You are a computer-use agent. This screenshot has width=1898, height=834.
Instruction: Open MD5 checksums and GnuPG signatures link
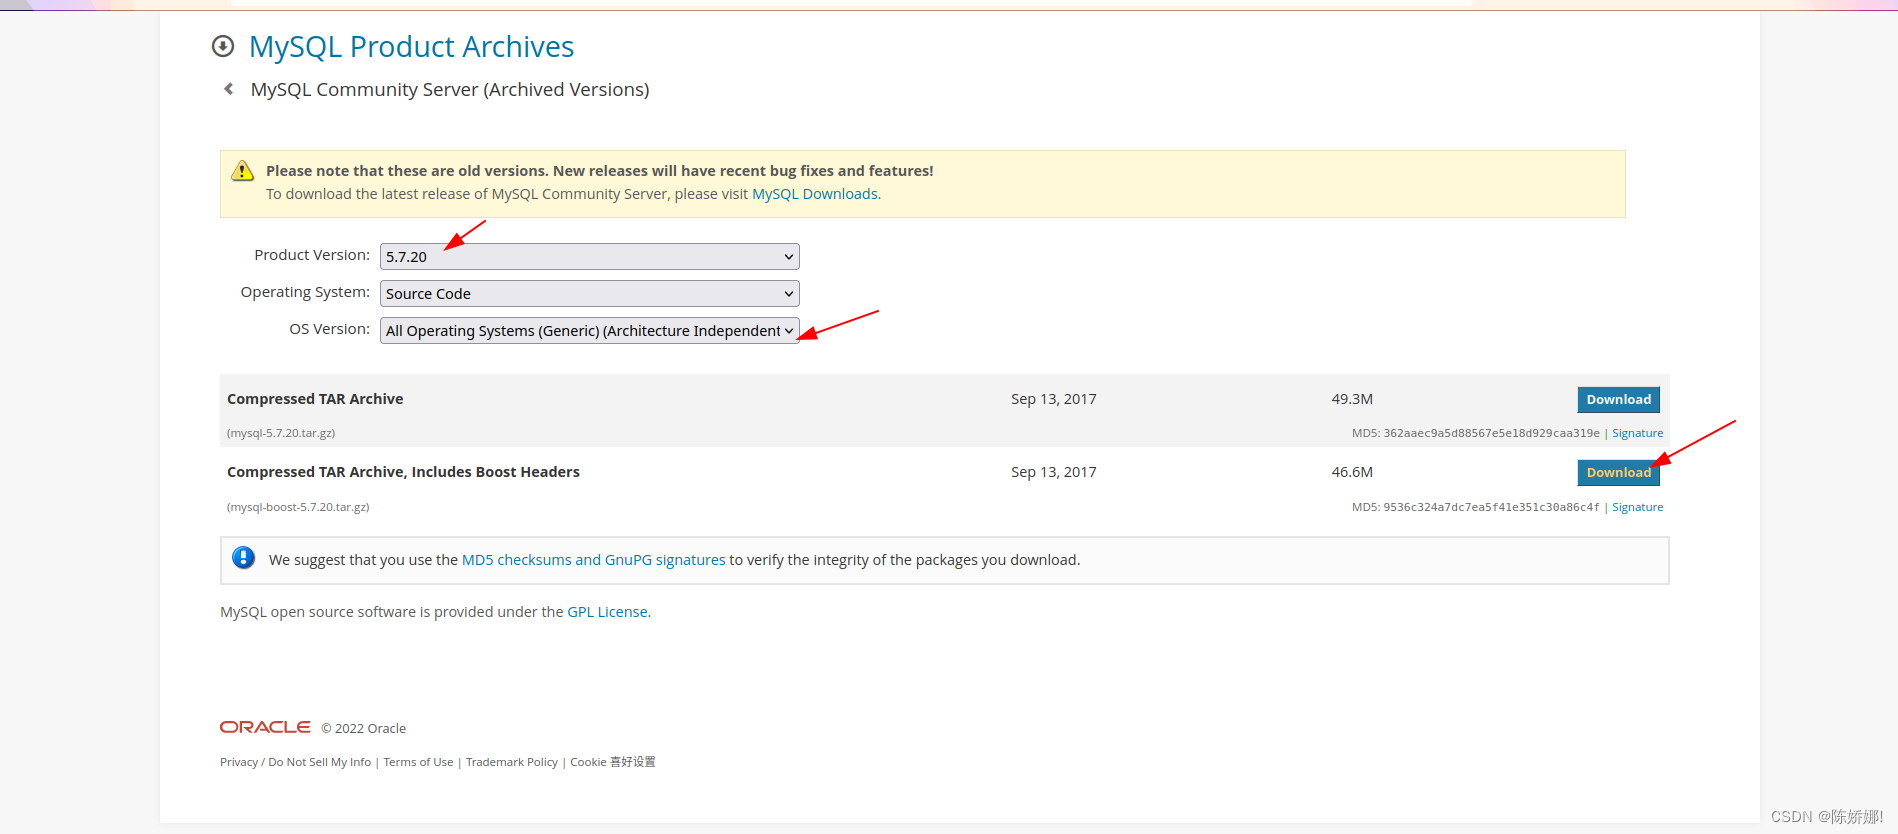(593, 560)
